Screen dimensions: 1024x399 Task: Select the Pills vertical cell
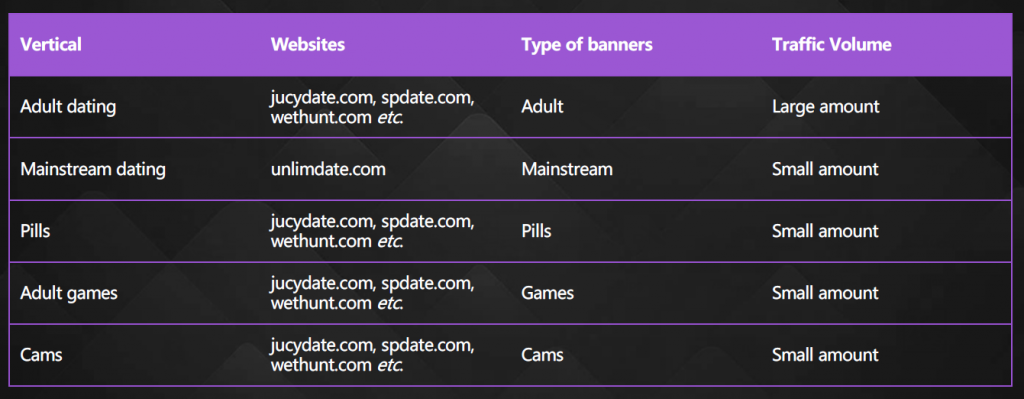(x=35, y=231)
